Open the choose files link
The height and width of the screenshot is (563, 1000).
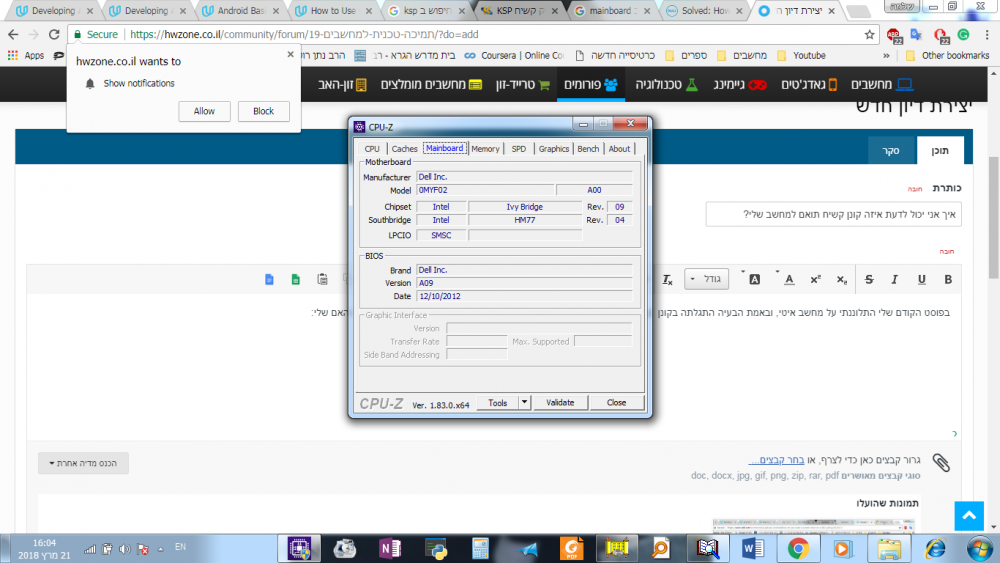click(776, 460)
